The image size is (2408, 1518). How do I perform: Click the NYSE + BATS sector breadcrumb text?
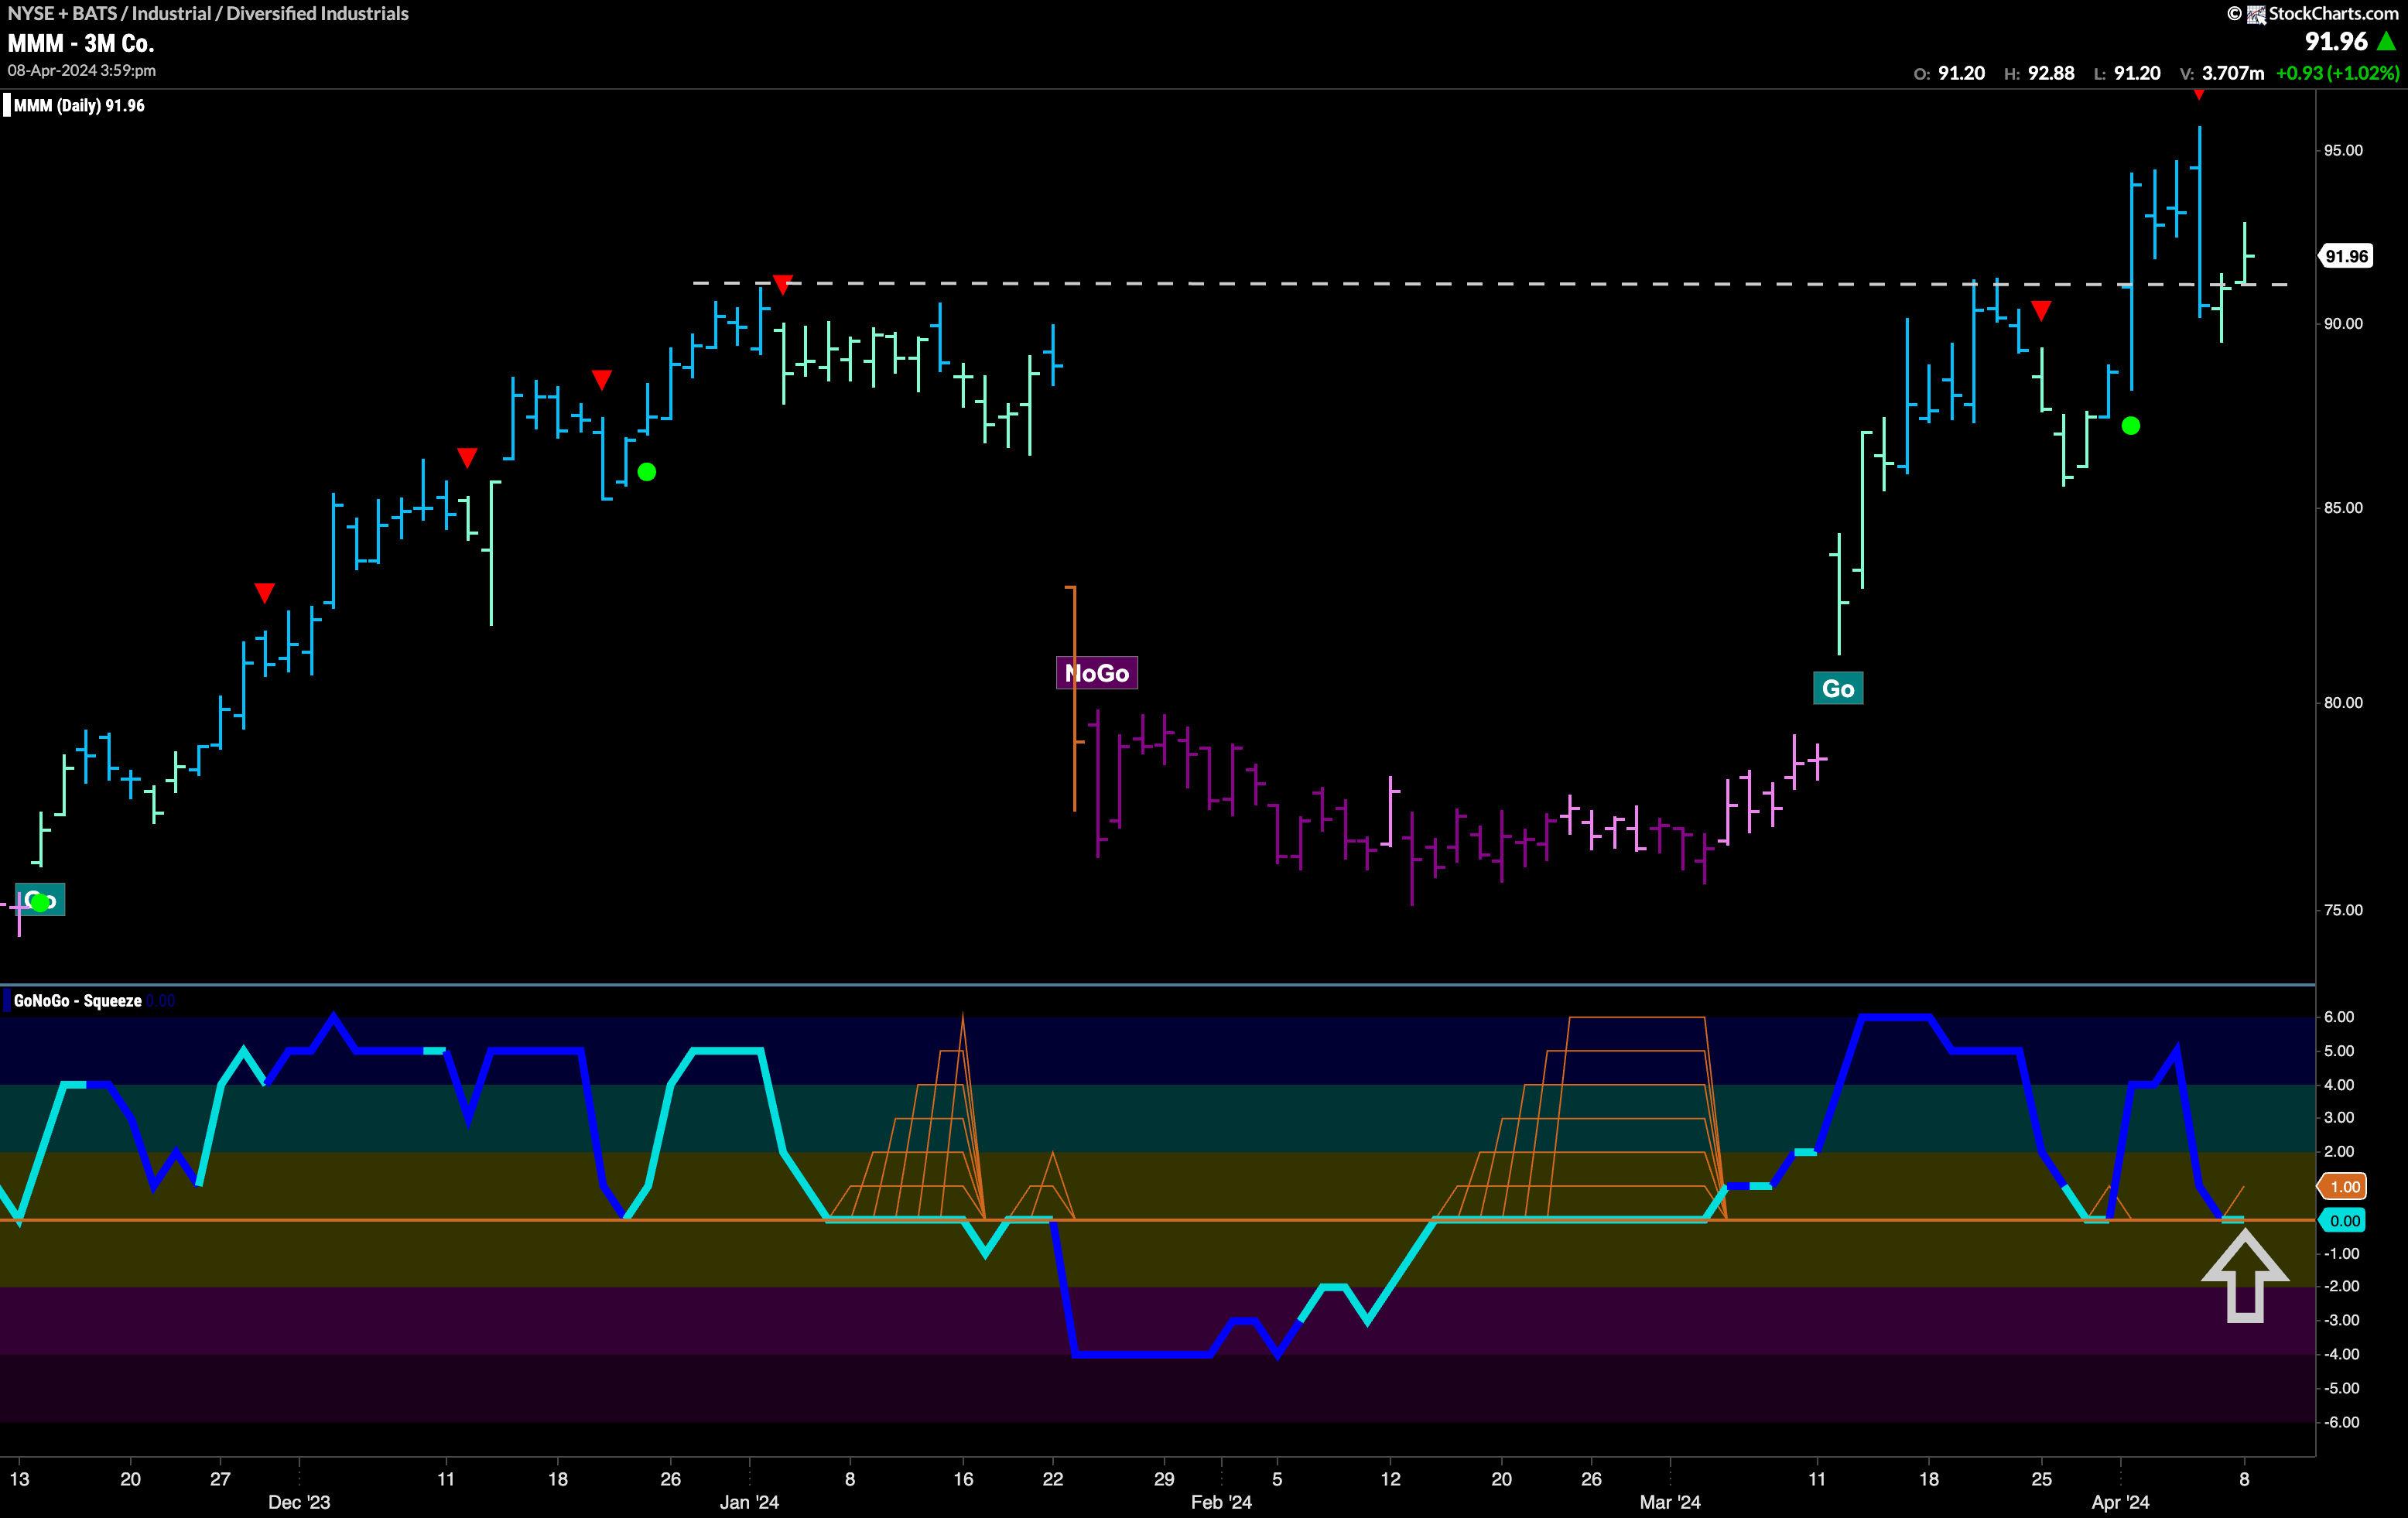pyautogui.click(x=208, y=13)
